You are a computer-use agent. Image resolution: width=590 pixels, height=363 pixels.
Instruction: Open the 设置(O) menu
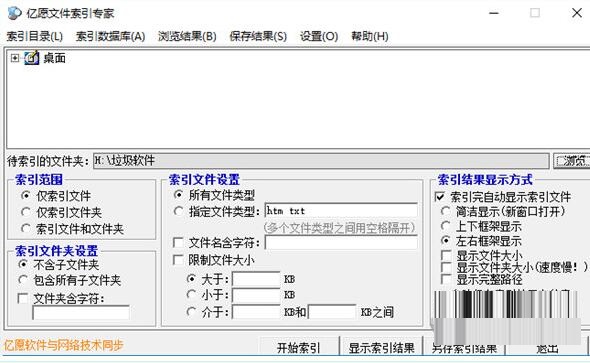click(x=319, y=36)
